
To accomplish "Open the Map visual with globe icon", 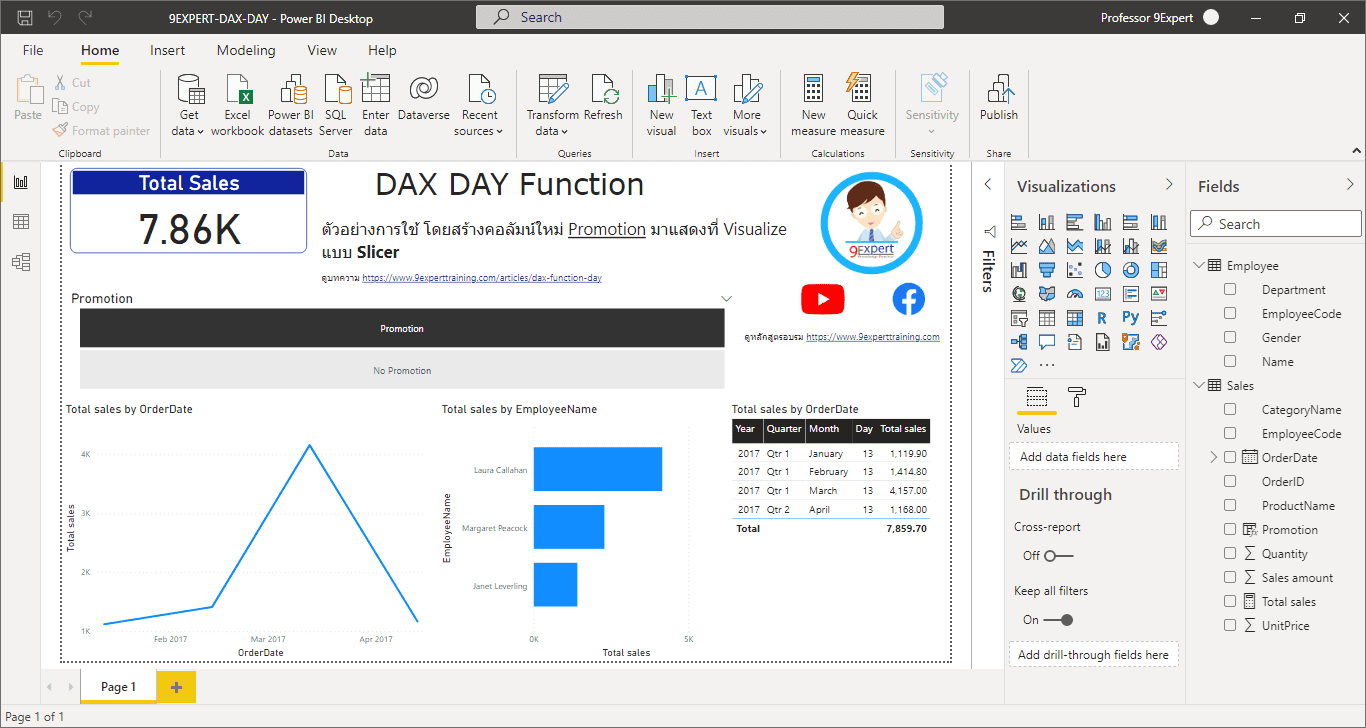I will (1018, 293).
